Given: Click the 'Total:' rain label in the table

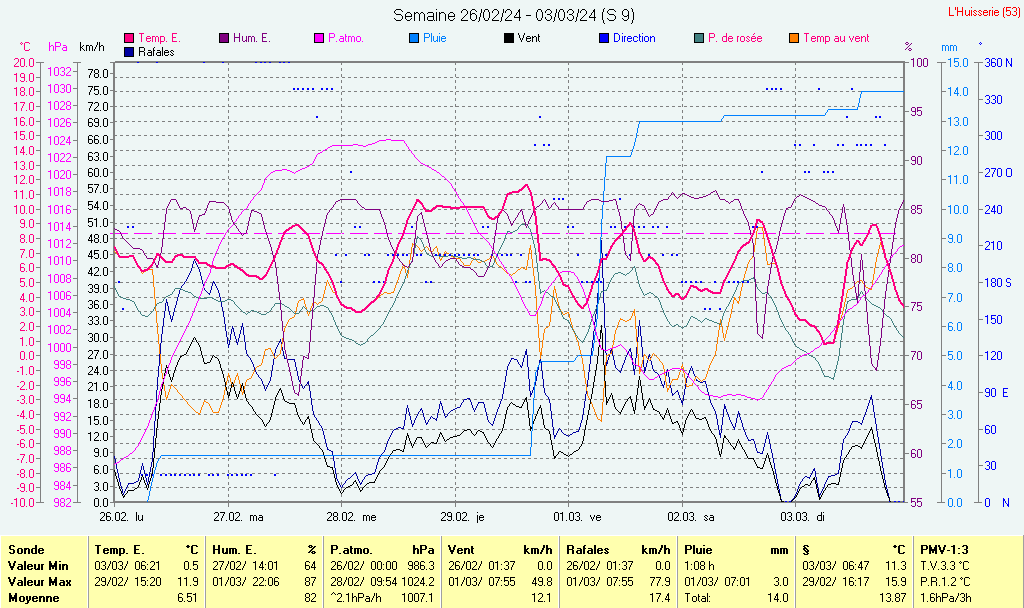Looking at the screenshot, I should (x=697, y=598).
